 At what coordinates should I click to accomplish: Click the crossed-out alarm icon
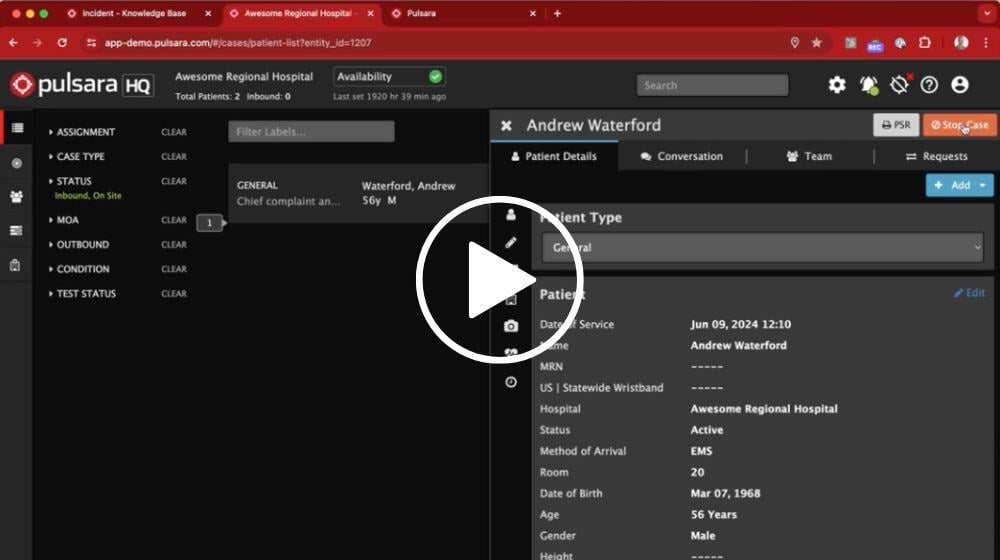coord(899,84)
